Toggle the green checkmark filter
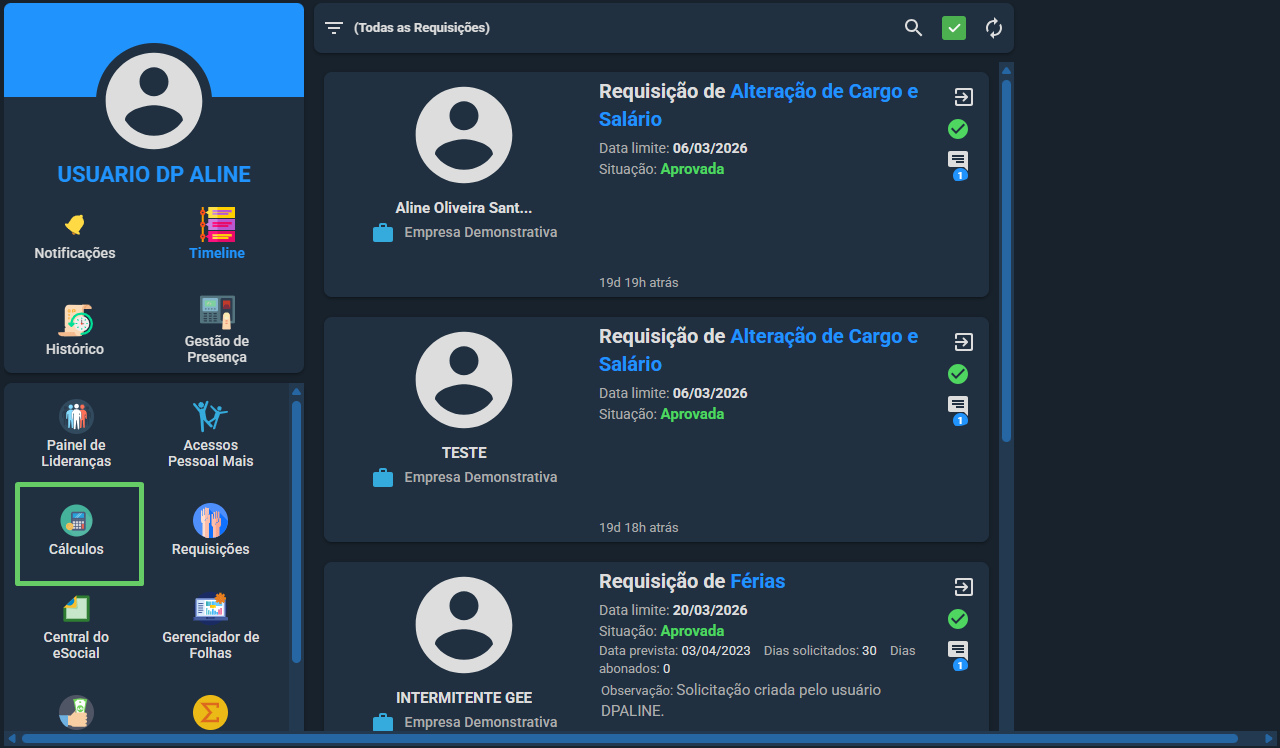Image resolution: width=1280 pixels, height=748 pixels. [954, 28]
